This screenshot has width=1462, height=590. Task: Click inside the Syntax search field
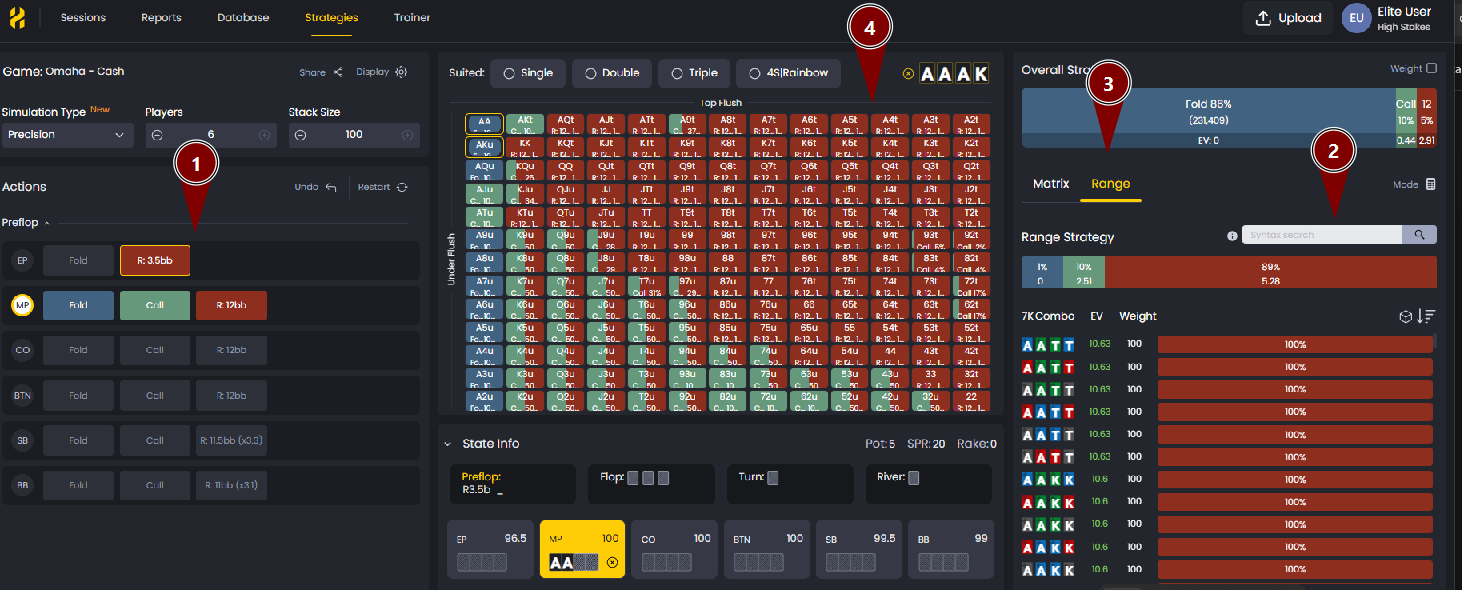coord(1320,234)
